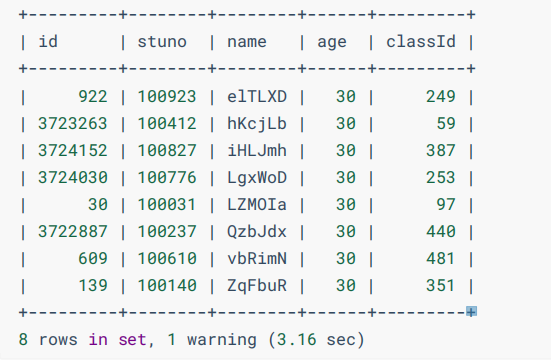Click stuno value 100237

pos(167,231)
